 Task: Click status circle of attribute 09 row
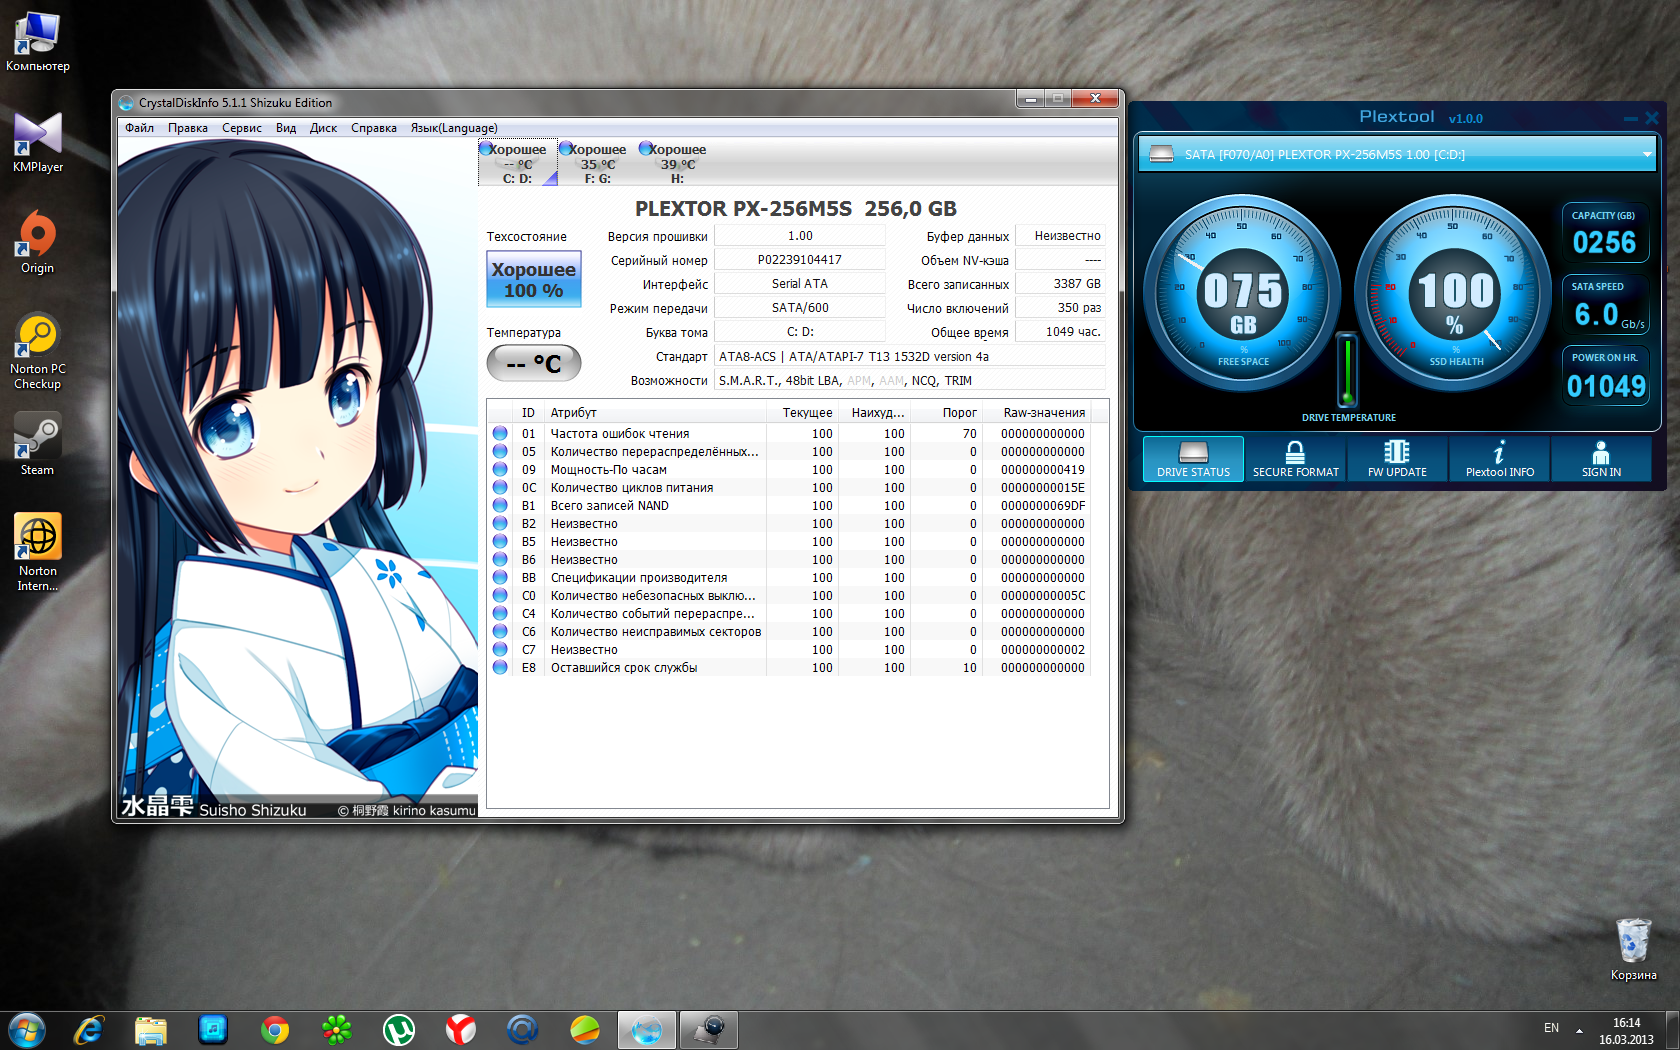[500, 469]
